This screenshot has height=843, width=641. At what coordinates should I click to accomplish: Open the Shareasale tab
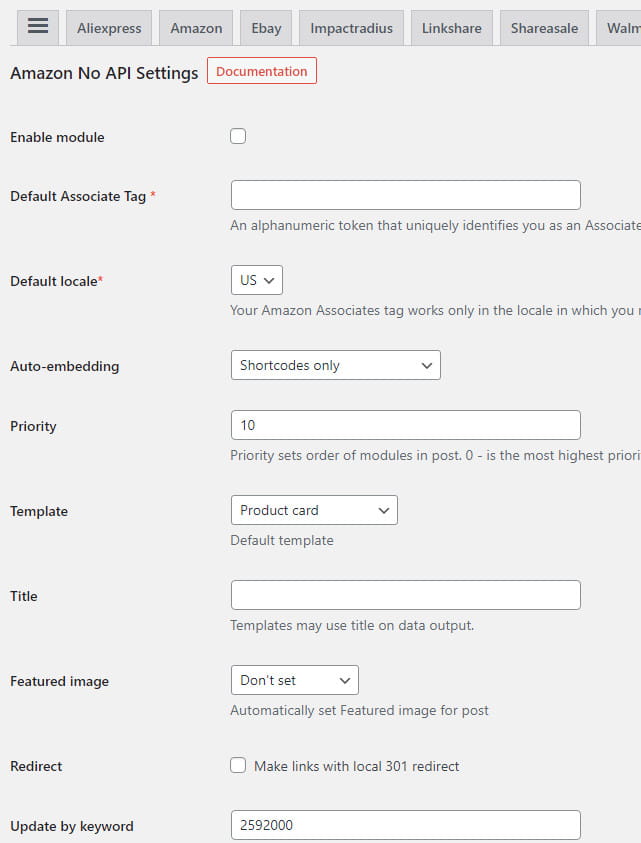click(x=544, y=28)
